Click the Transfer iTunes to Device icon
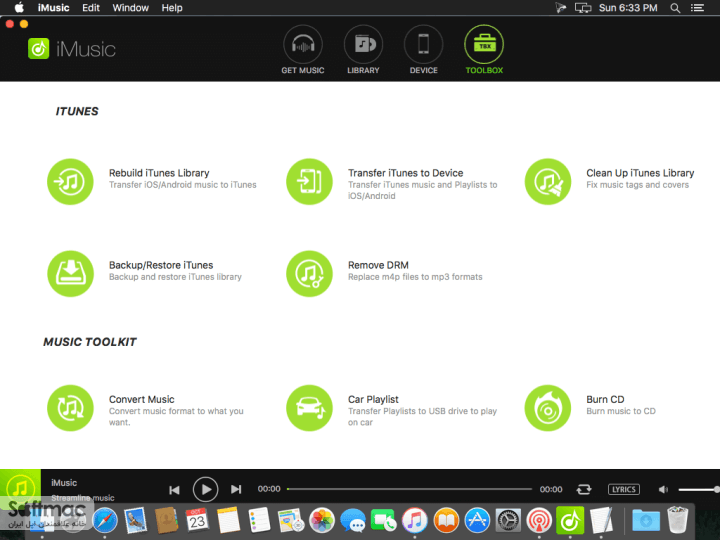 pyautogui.click(x=309, y=182)
